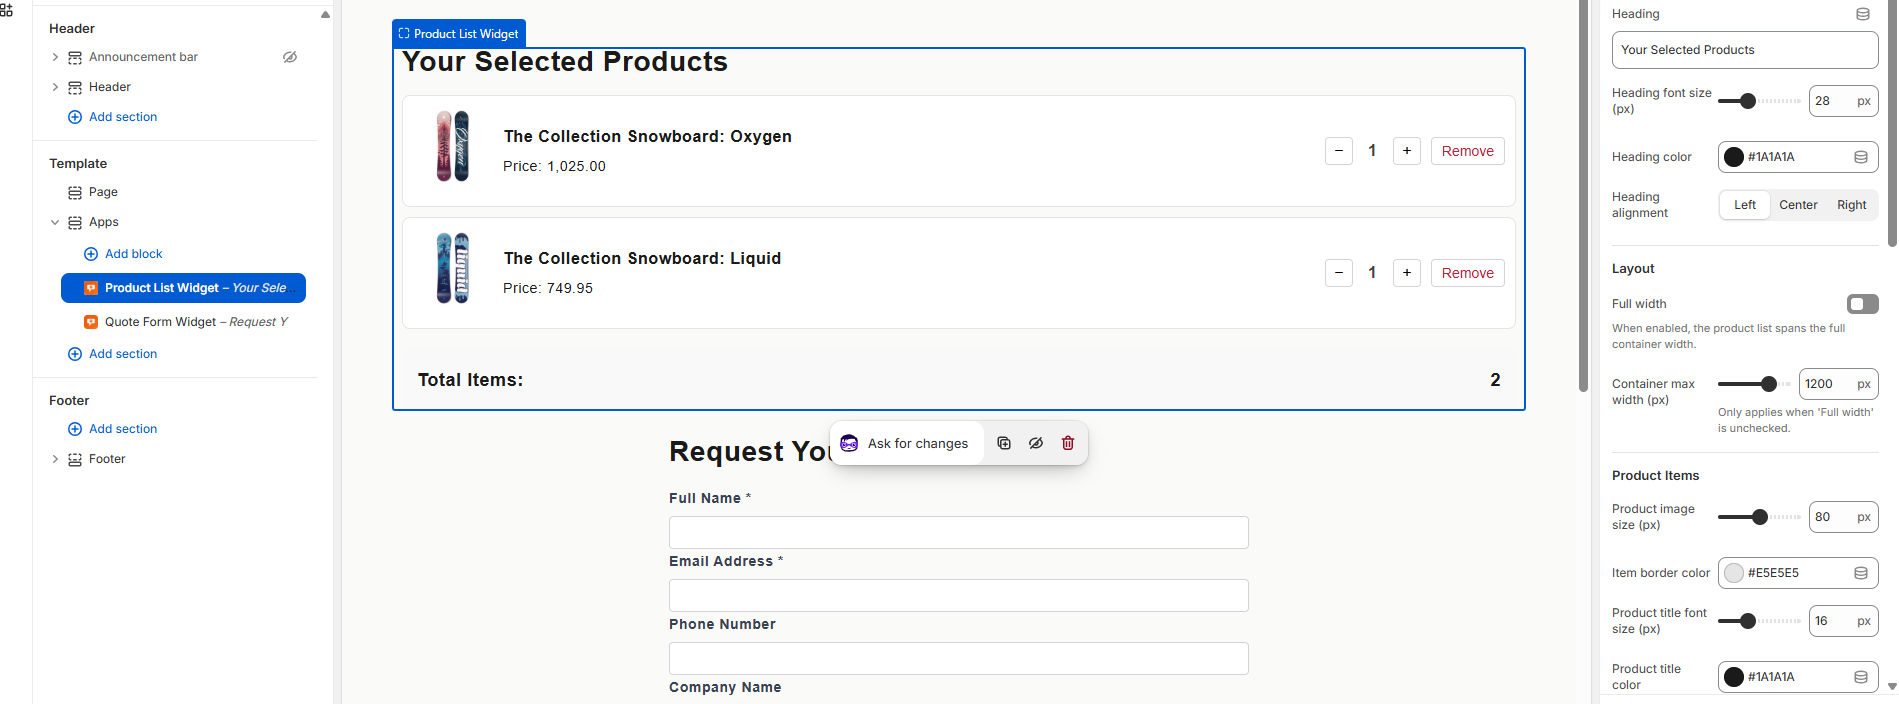Increase quantity of Oxygen snowboard
This screenshot has height=704, width=1899.
coord(1407,151)
